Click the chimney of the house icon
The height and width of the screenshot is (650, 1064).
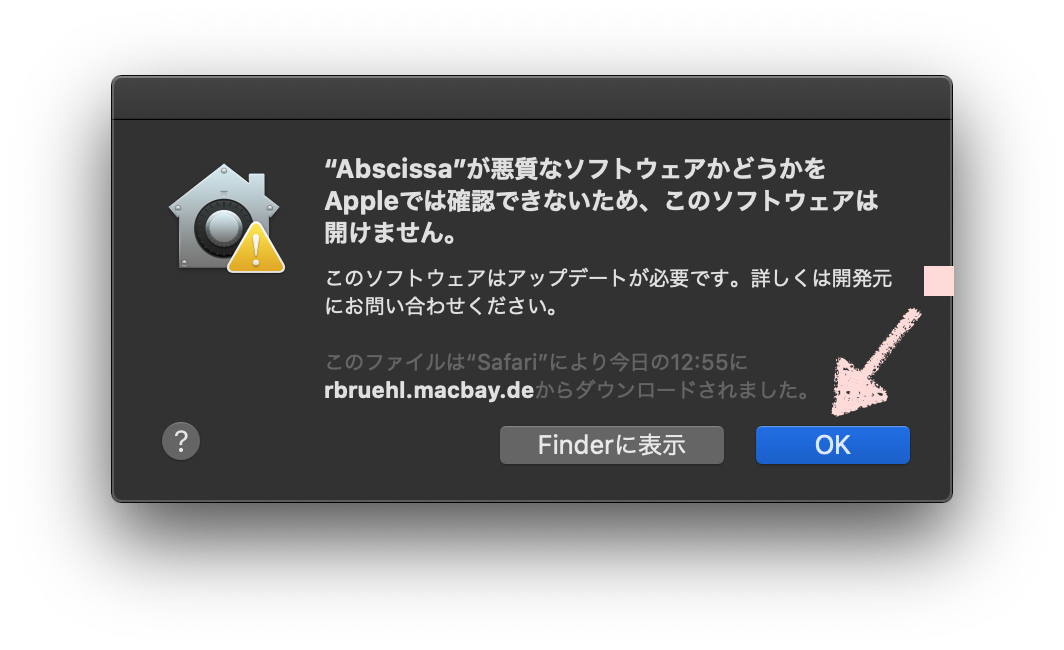256,185
